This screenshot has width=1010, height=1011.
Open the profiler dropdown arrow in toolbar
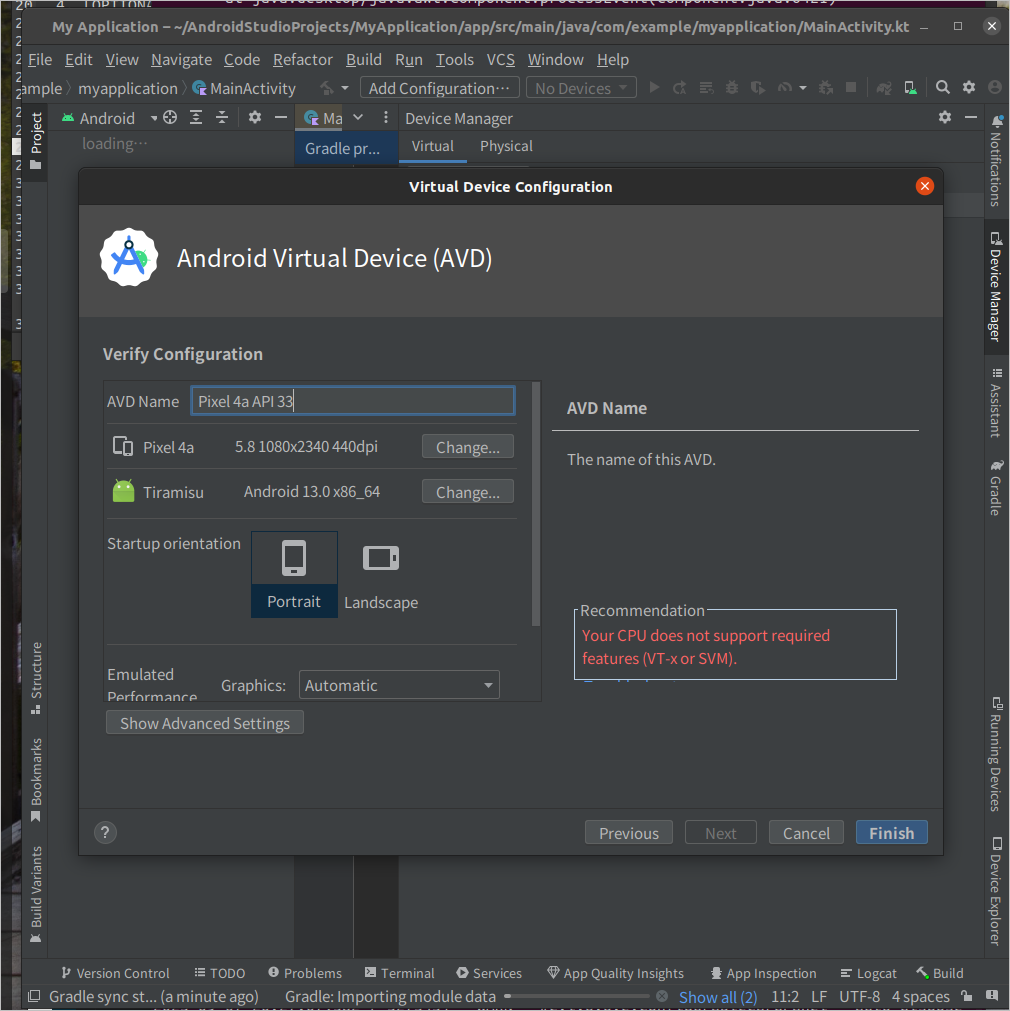803,88
